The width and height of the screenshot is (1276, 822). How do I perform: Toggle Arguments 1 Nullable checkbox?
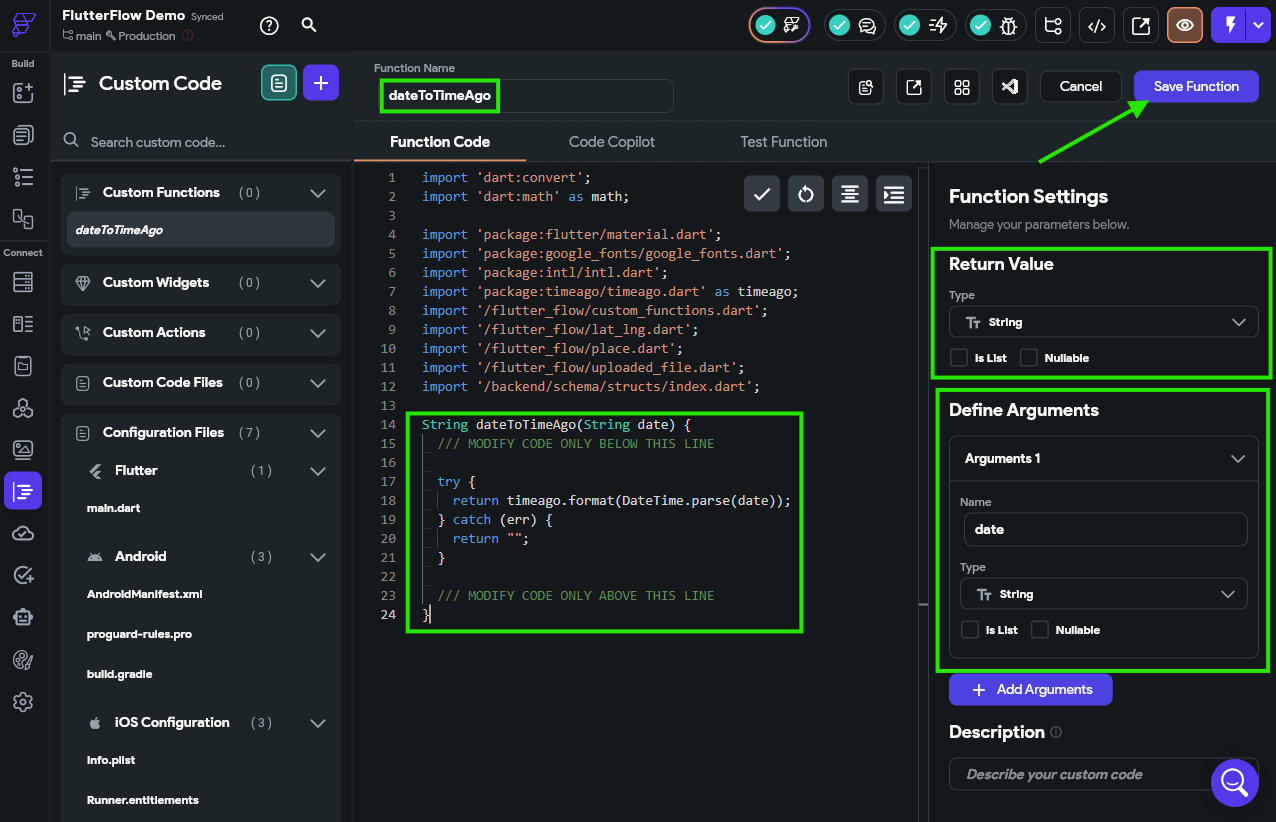(x=1040, y=630)
